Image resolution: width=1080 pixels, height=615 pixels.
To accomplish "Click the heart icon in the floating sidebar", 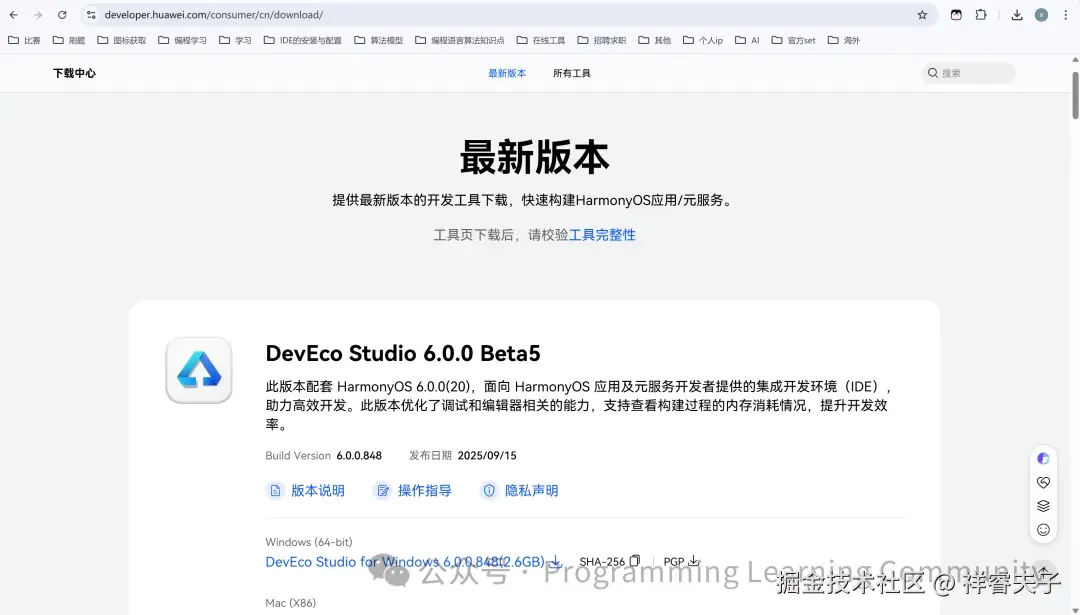I will [x=1043, y=482].
